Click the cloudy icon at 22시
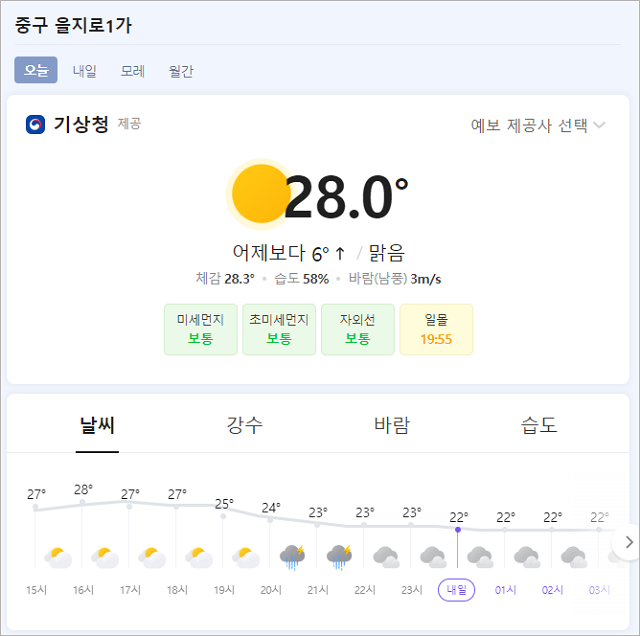 pos(387,558)
